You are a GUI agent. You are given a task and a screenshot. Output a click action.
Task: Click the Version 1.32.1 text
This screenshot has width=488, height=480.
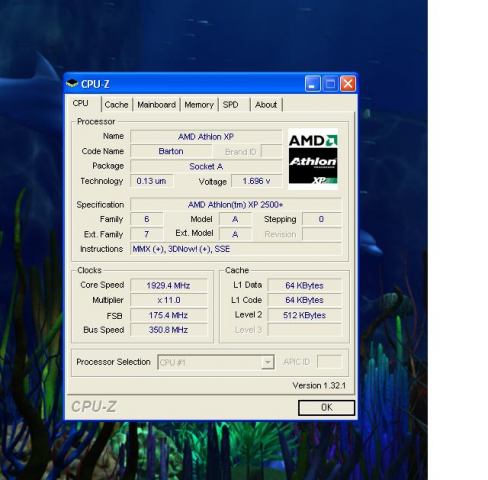319,386
